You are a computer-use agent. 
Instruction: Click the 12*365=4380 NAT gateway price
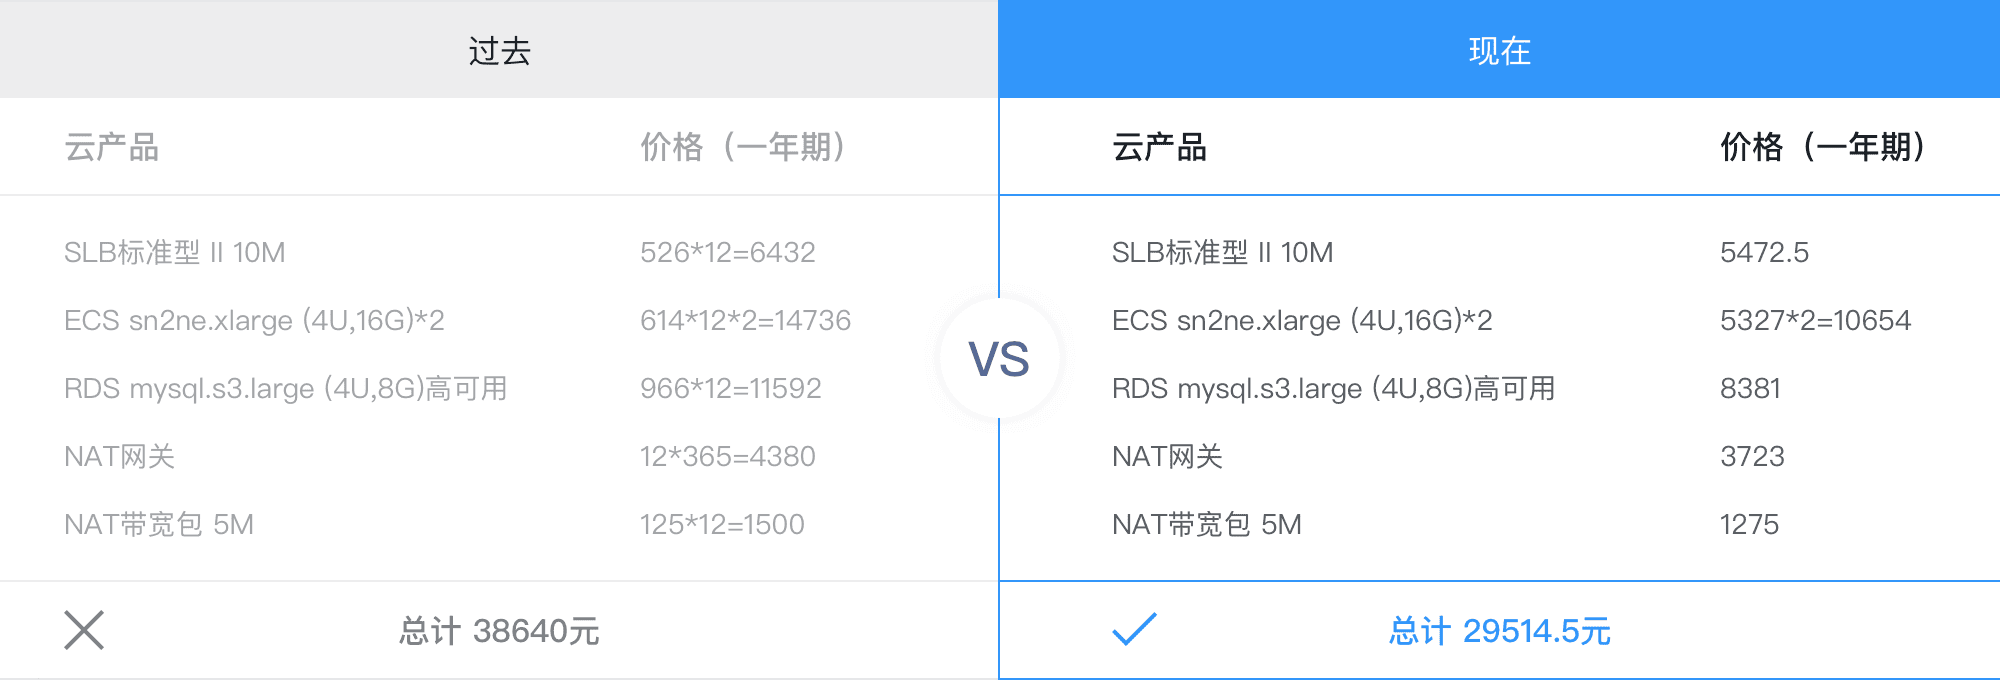(x=727, y=456)
